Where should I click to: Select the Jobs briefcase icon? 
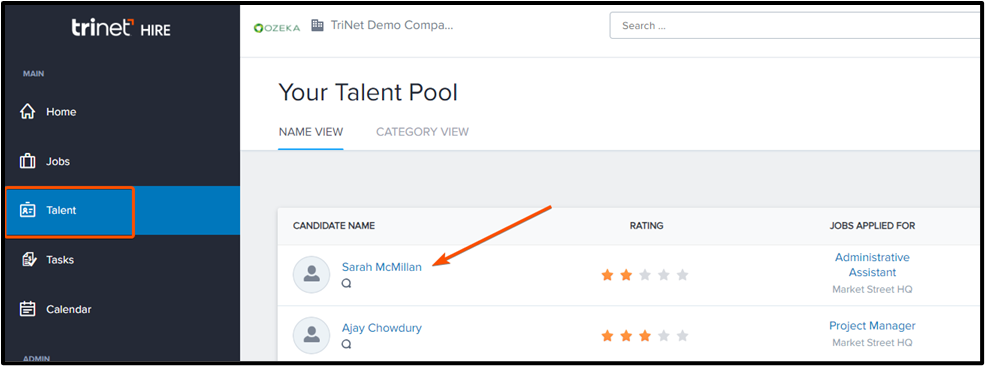point(28,161)
